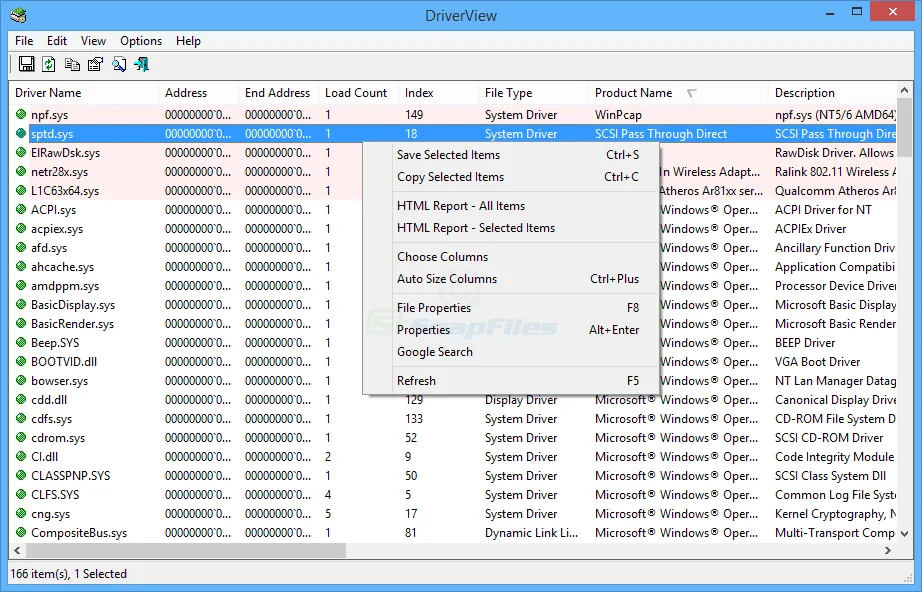The image size is (922, 592).
Task: Select the Properties Alt+Enter menu entry
Action: [510, 330]
